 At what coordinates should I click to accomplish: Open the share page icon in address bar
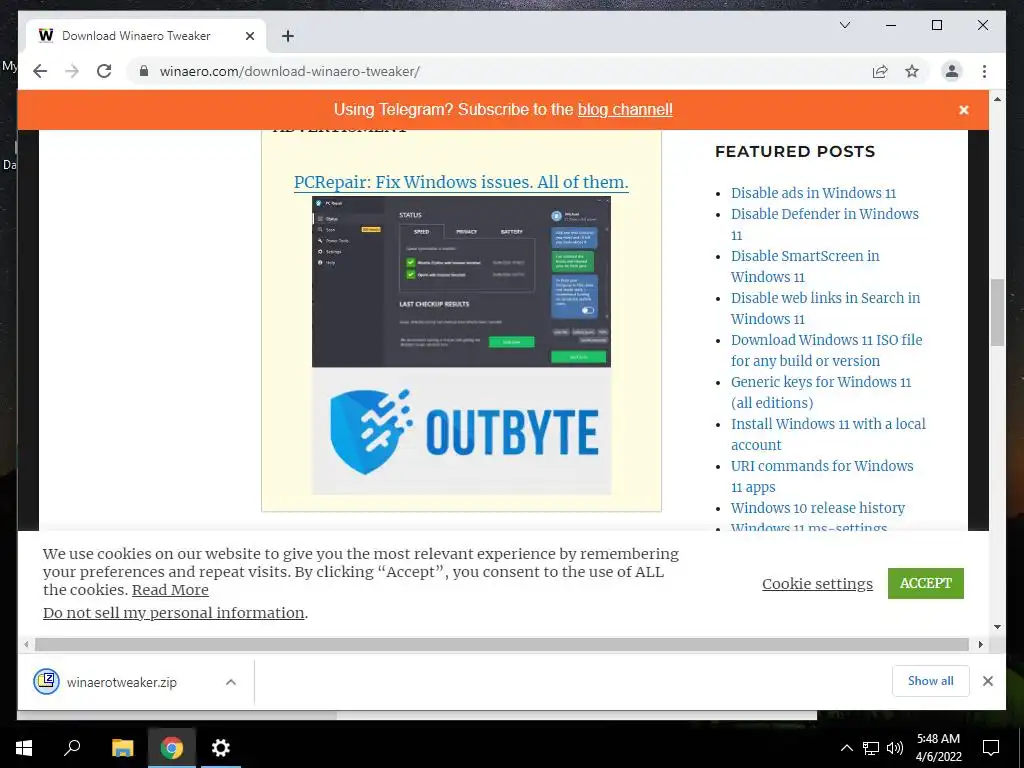pos(880,71)
